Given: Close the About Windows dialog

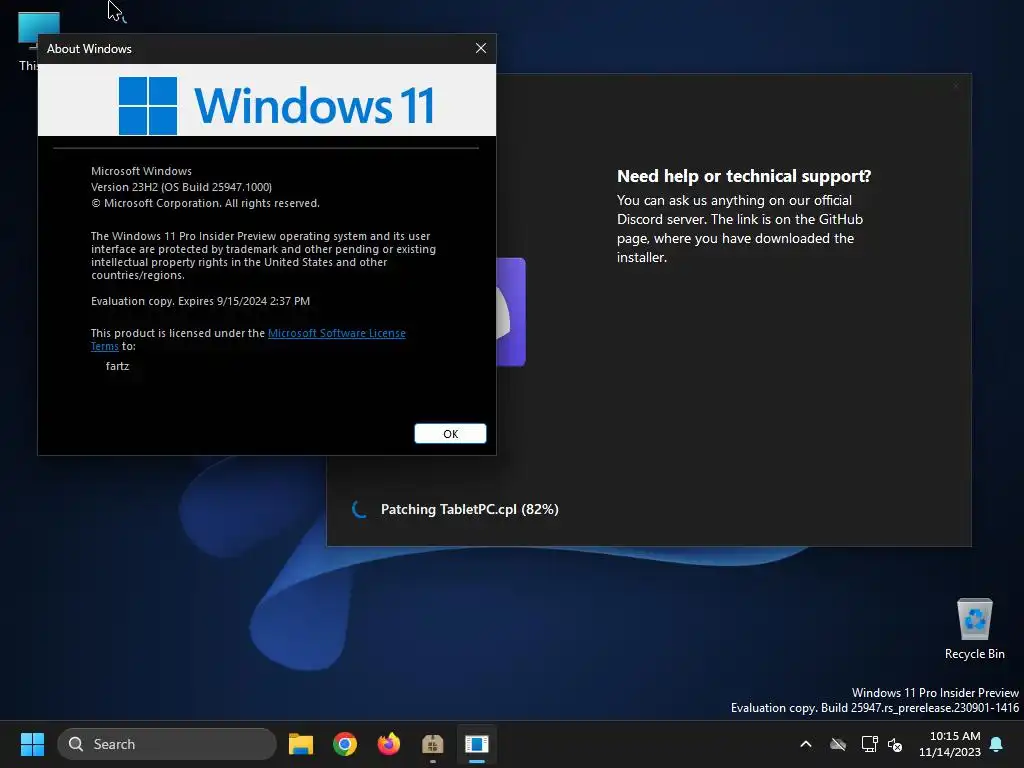Looking at the screenshot, I should point(481,48).
